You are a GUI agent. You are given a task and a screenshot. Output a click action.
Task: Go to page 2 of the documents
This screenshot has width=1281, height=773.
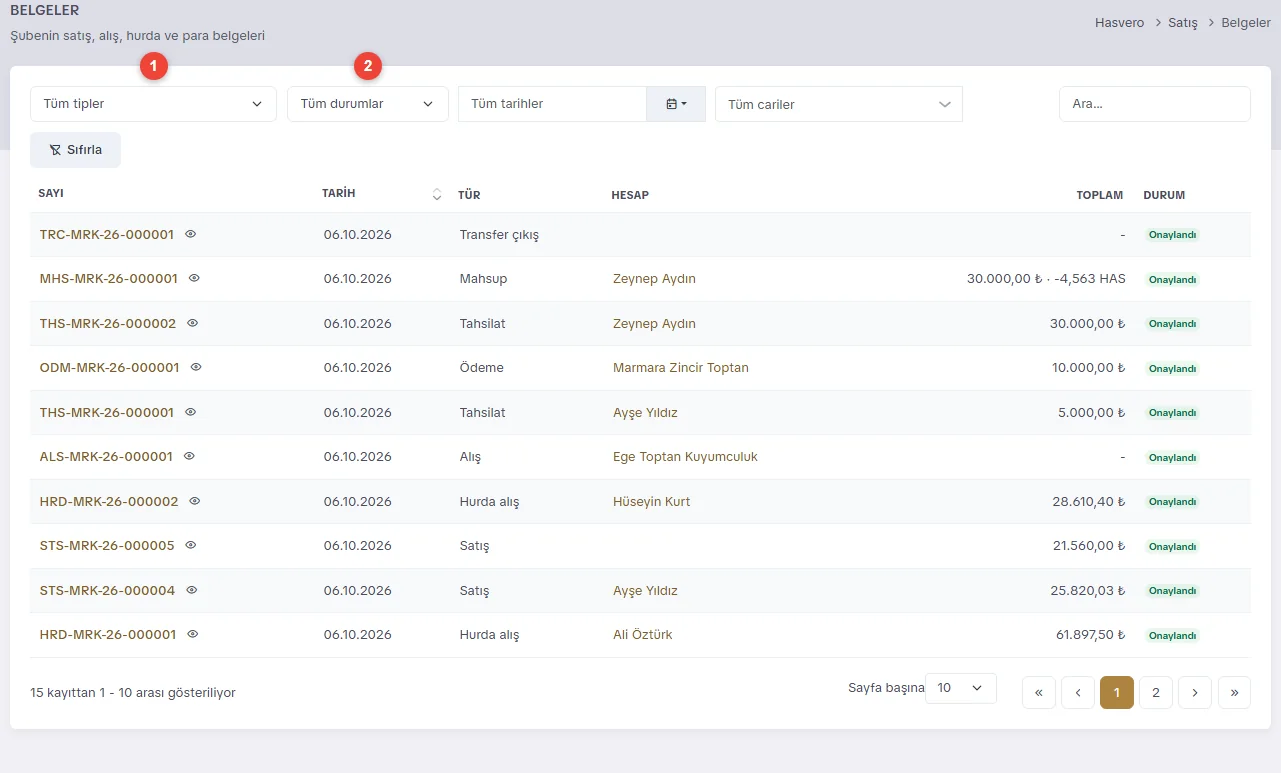(x=1156, y=692)
